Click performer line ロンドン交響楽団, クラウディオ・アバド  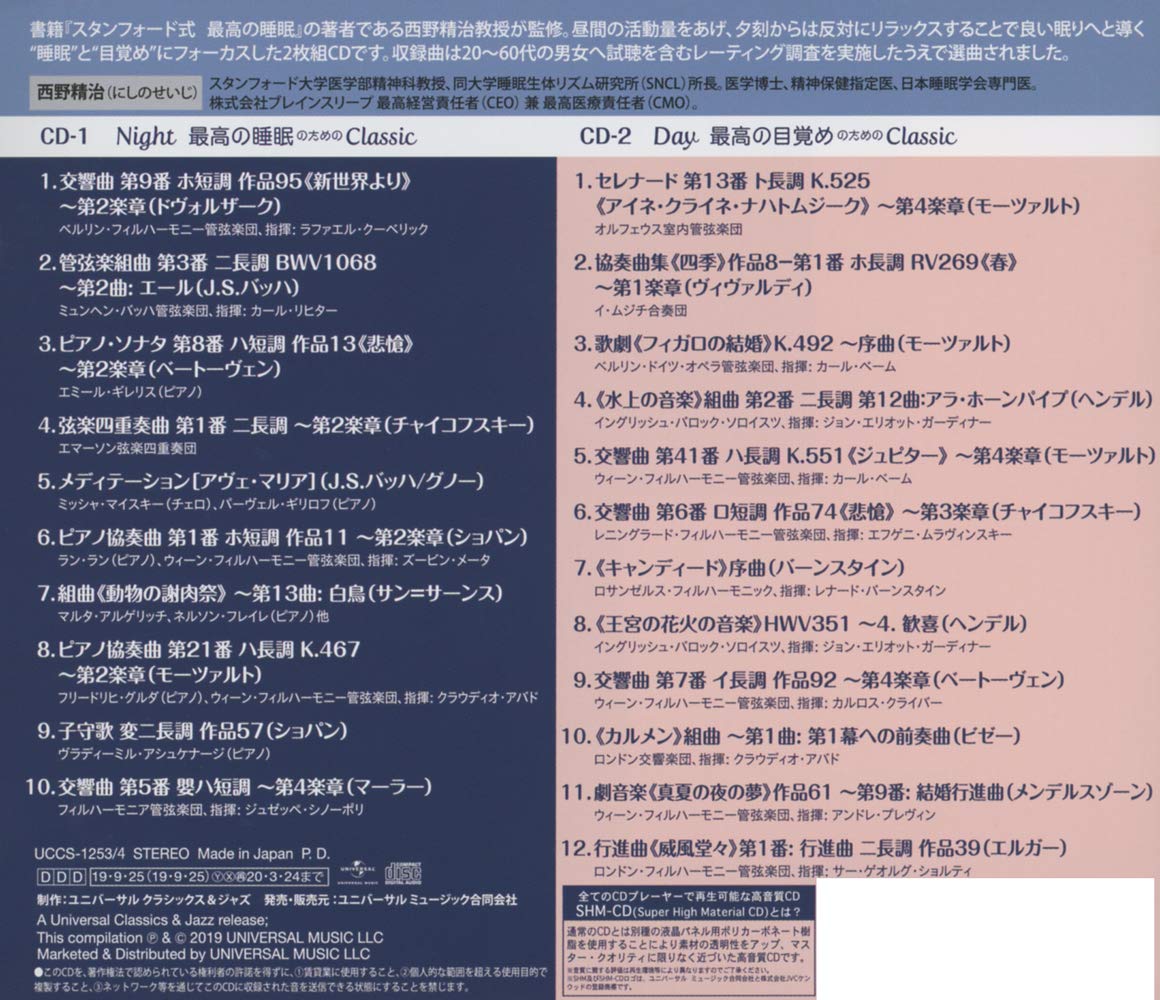tap(717, 759)
